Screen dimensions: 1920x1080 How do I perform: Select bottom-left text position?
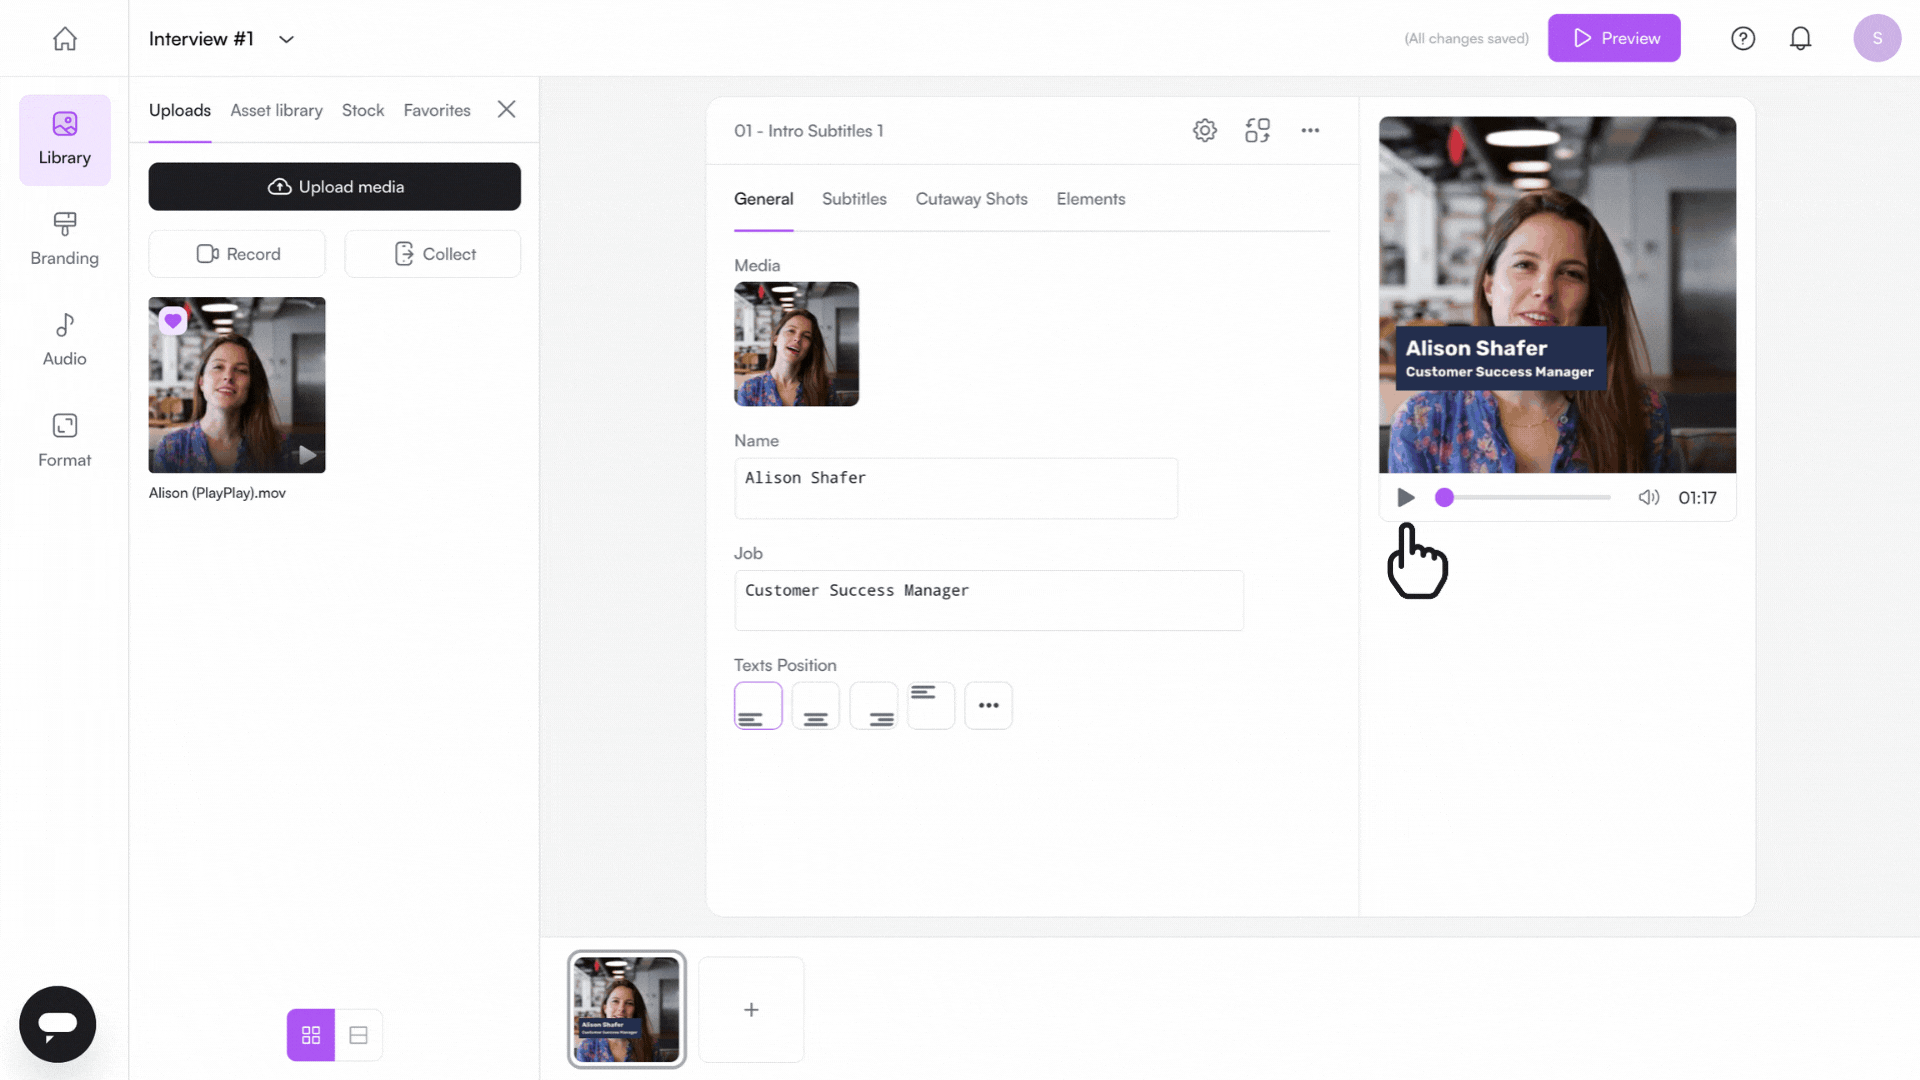[758, 706]
